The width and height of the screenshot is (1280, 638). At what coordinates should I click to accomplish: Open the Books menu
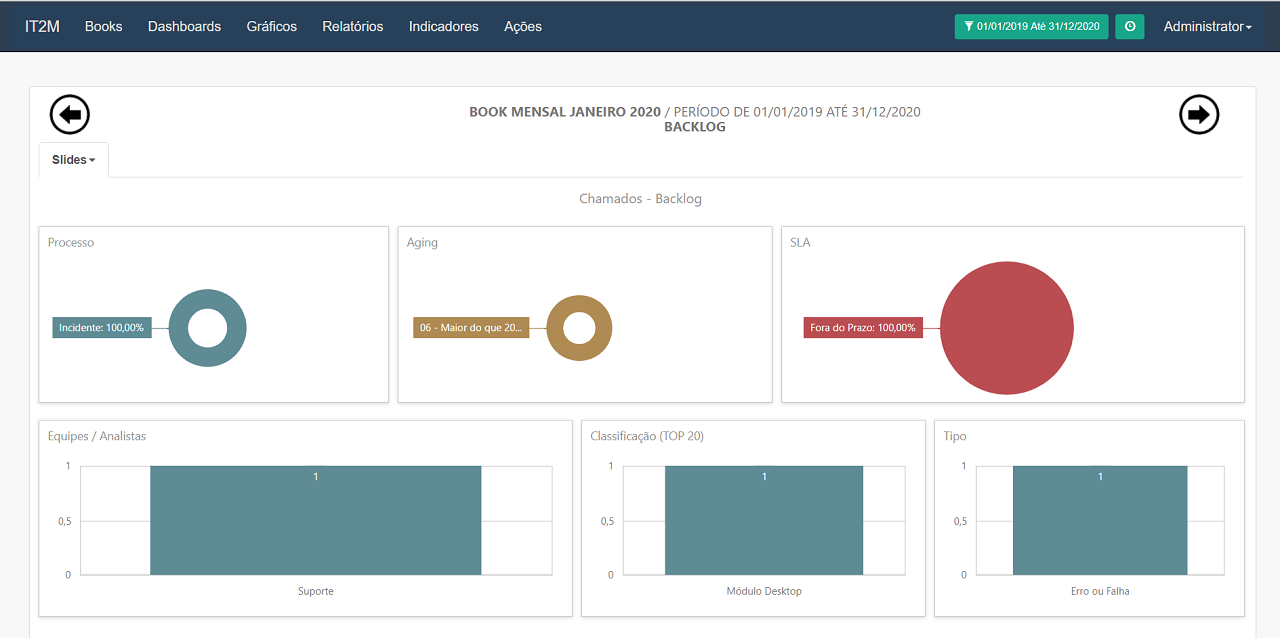click(103, 27)
